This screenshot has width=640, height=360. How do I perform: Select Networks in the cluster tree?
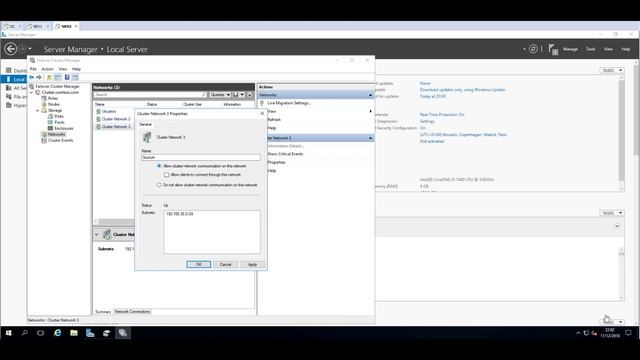click(56, 134)
